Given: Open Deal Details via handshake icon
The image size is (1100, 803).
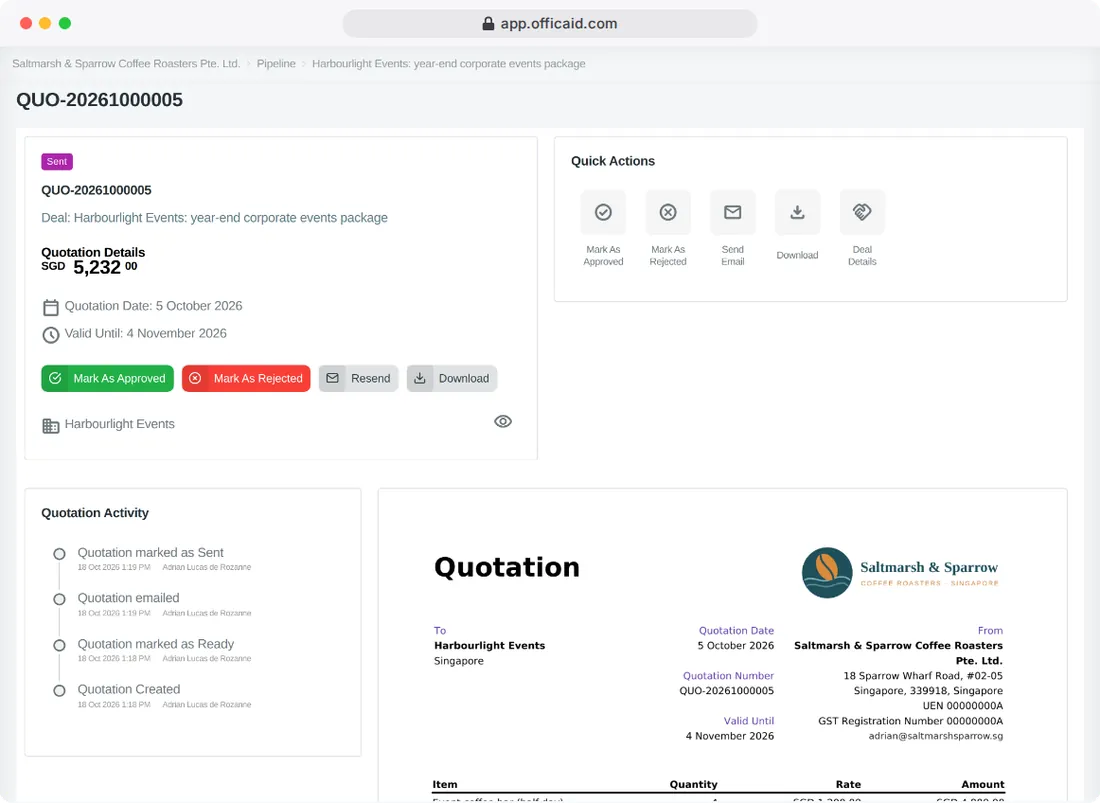Looking at the screenshot, I should tap(862, 212).
